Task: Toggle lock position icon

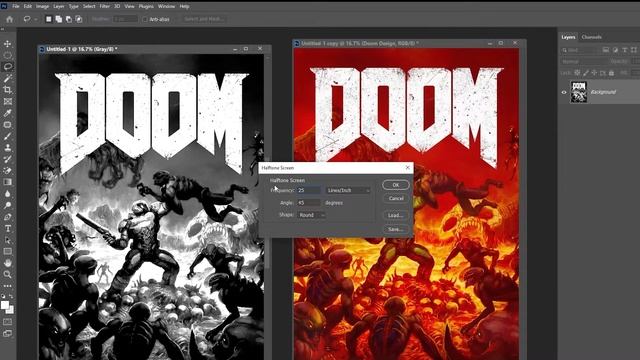Action: click(x=594, y=73)
